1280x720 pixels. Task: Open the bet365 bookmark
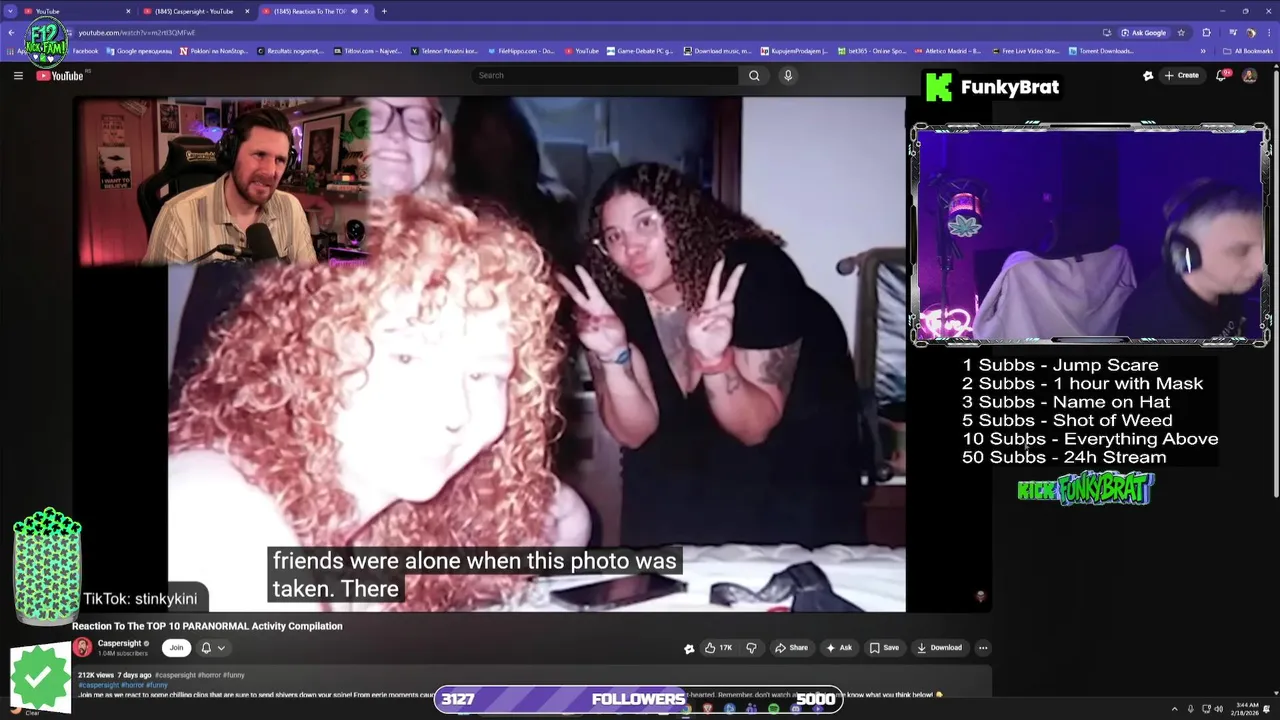coord(872,51)
